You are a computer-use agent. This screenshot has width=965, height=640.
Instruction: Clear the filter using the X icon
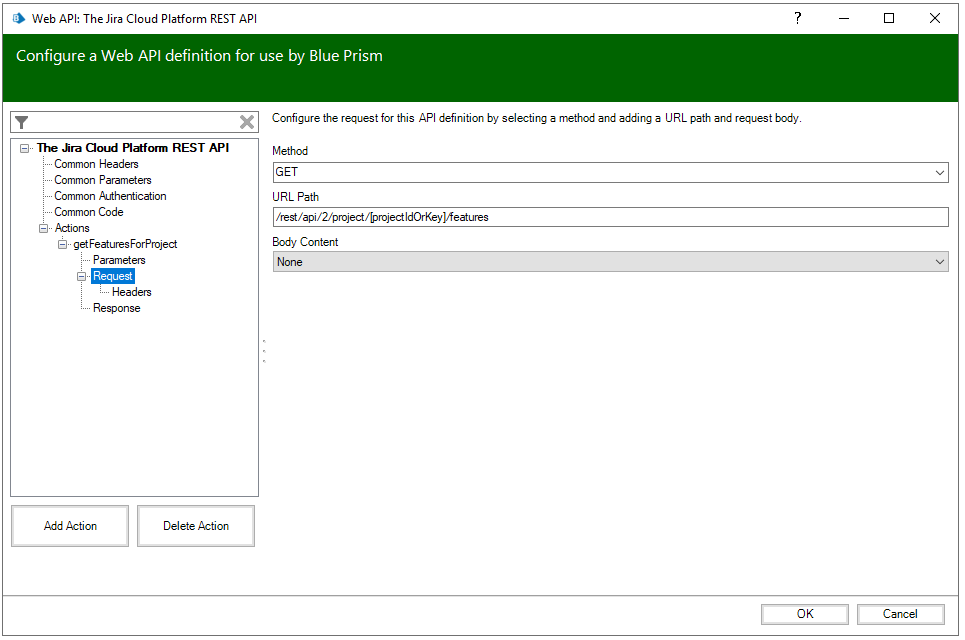[x=246, y=121]
